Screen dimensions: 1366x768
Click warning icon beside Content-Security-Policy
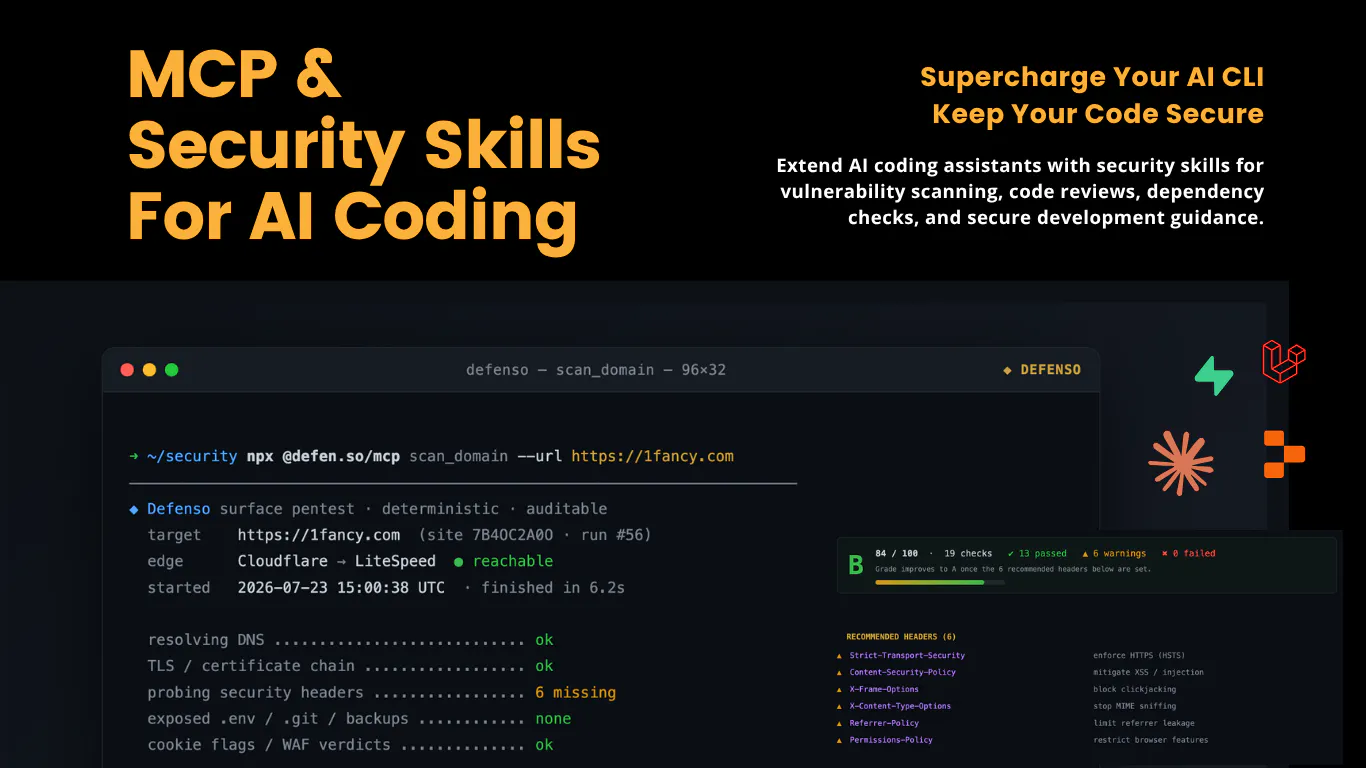pyautogui.click(x=839, y=673)
